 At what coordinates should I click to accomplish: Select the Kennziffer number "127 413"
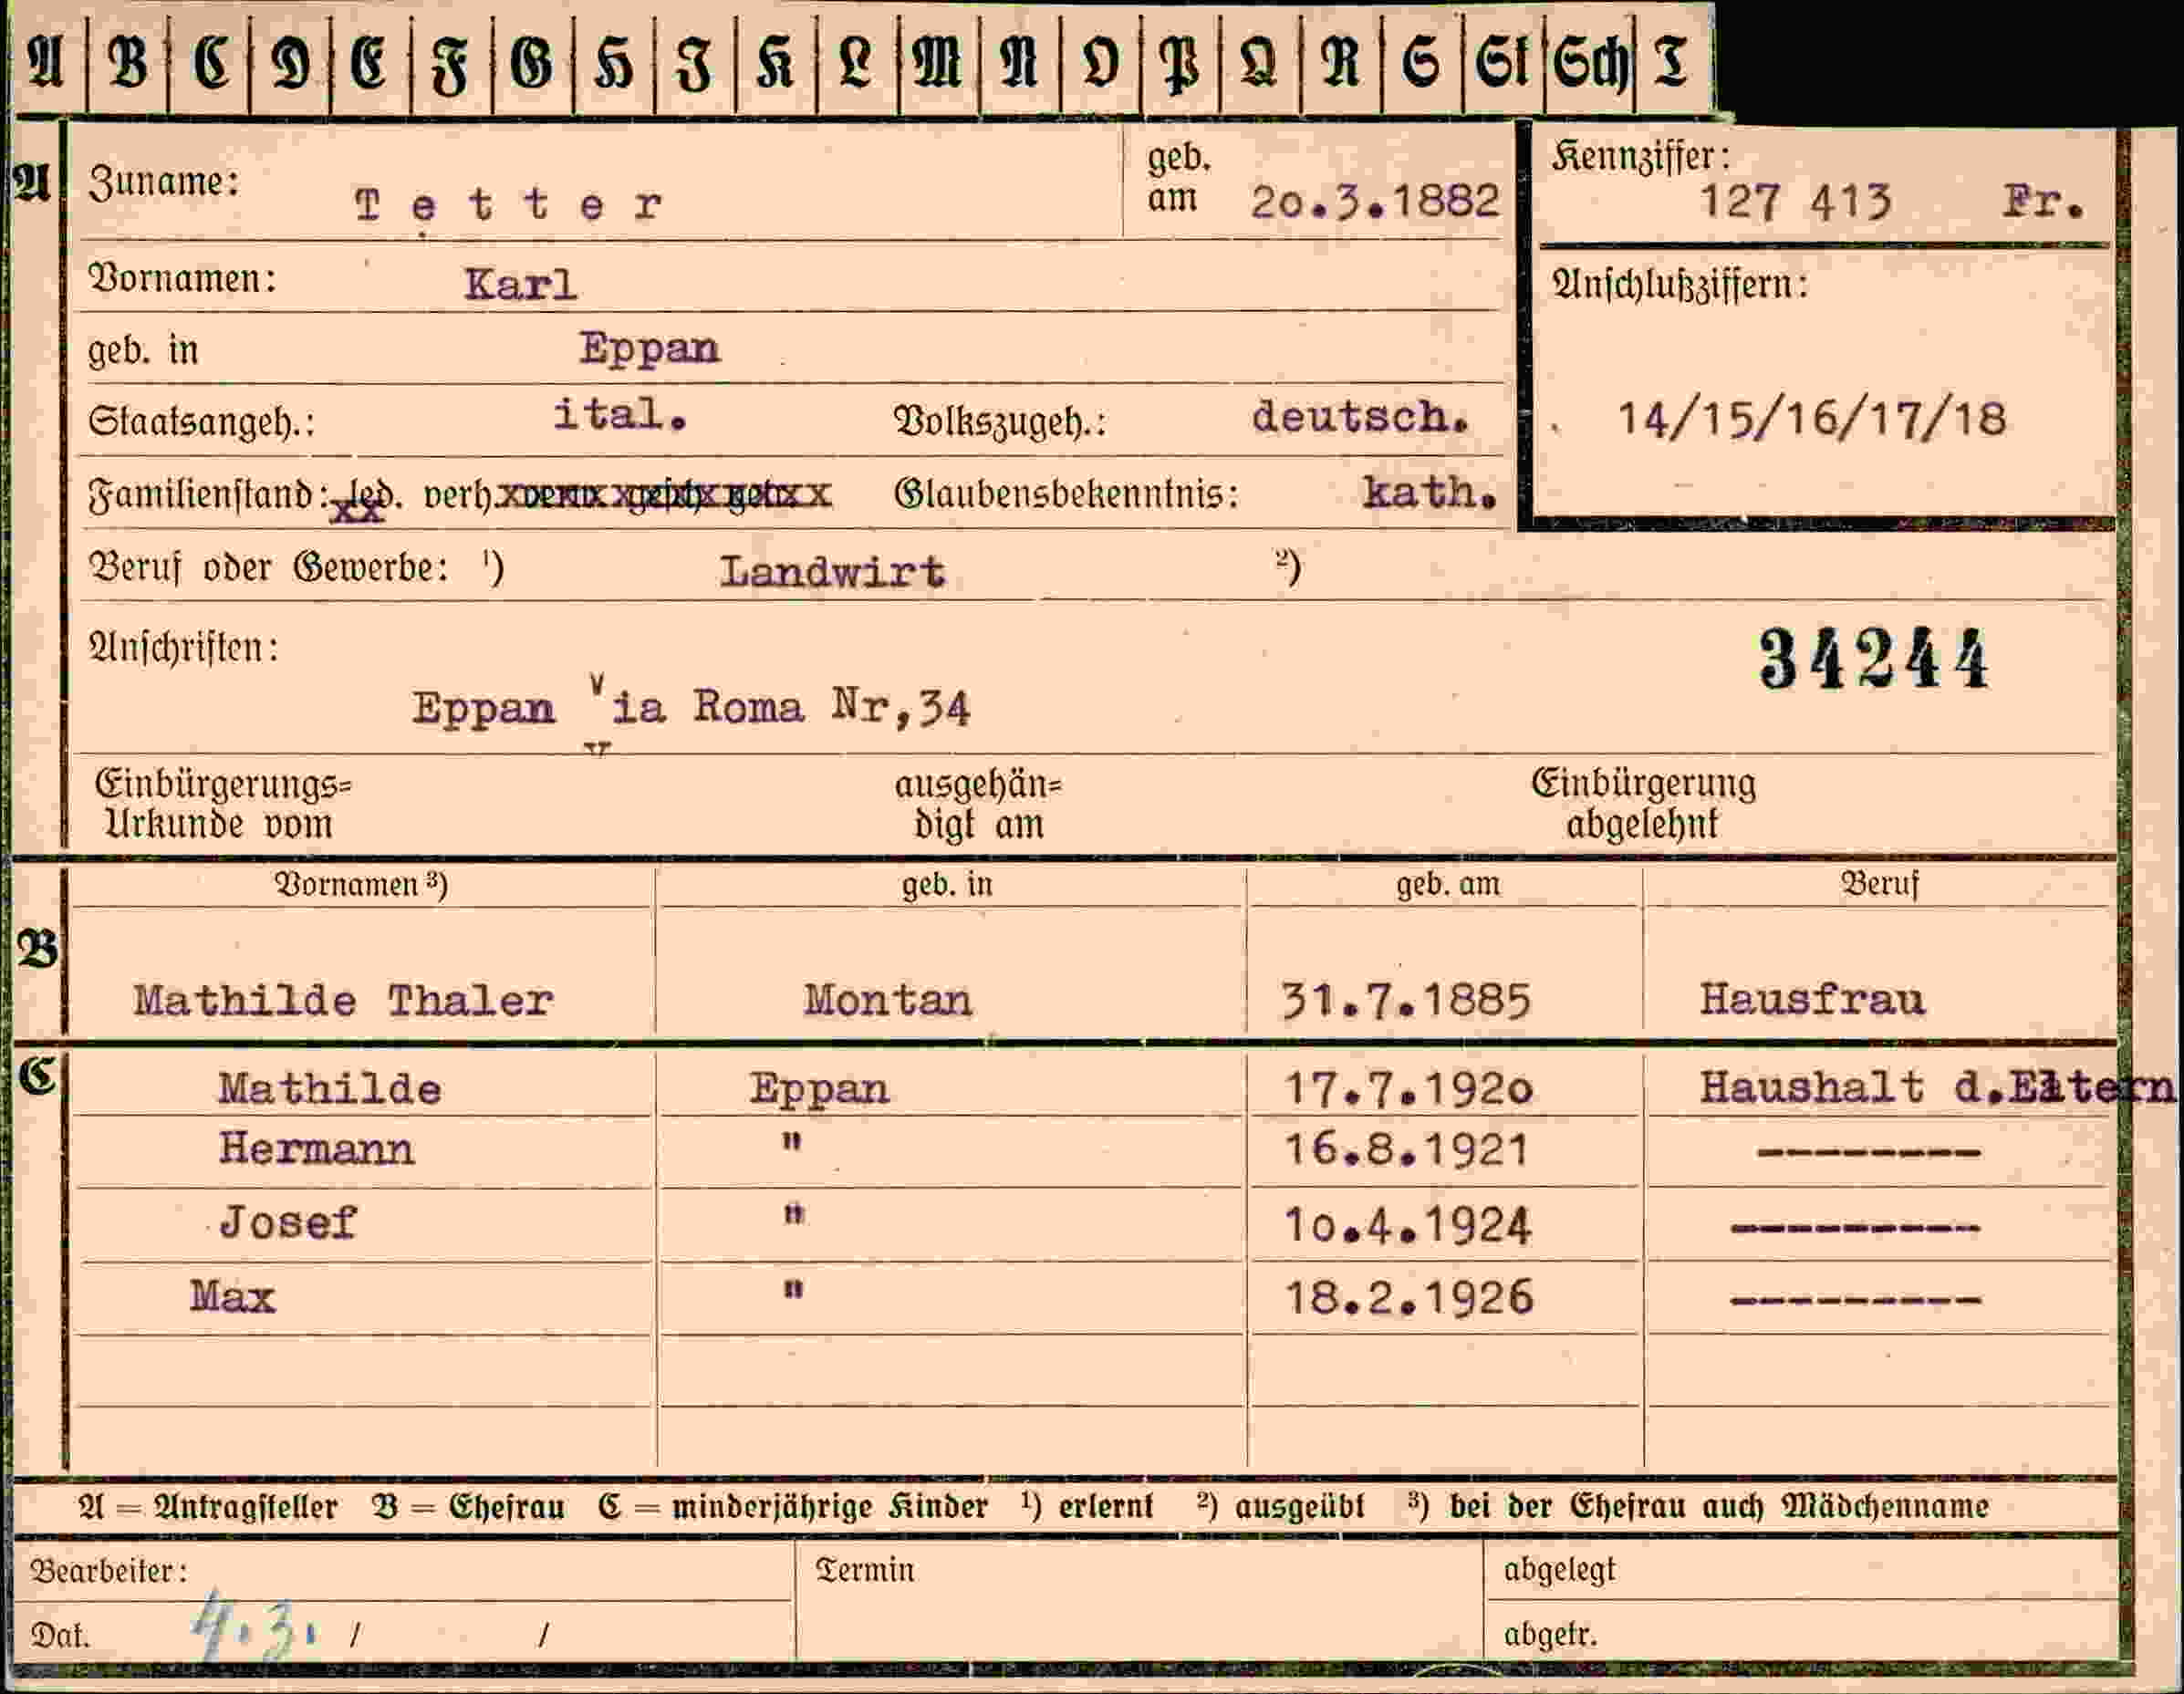click(1795, 202)
